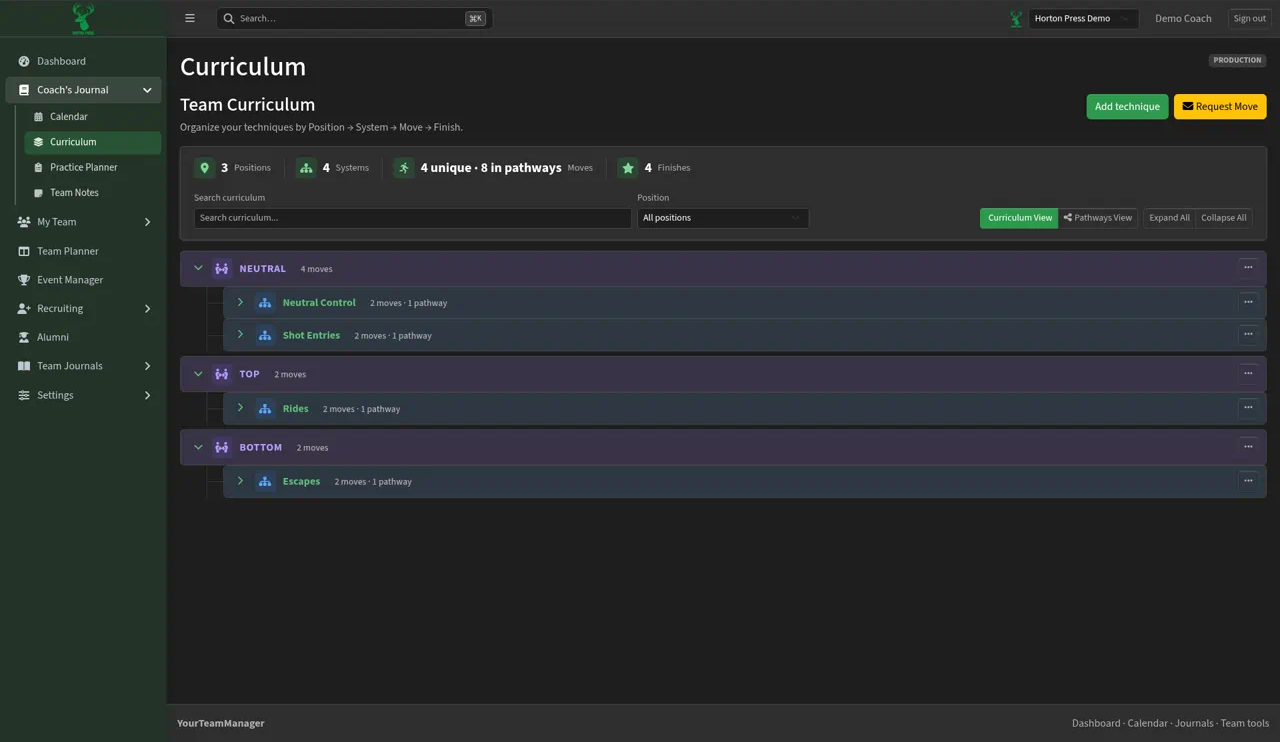Click the deer team logo in sidebar
The height and width of the screenshot is (742, 1280).
83,18
